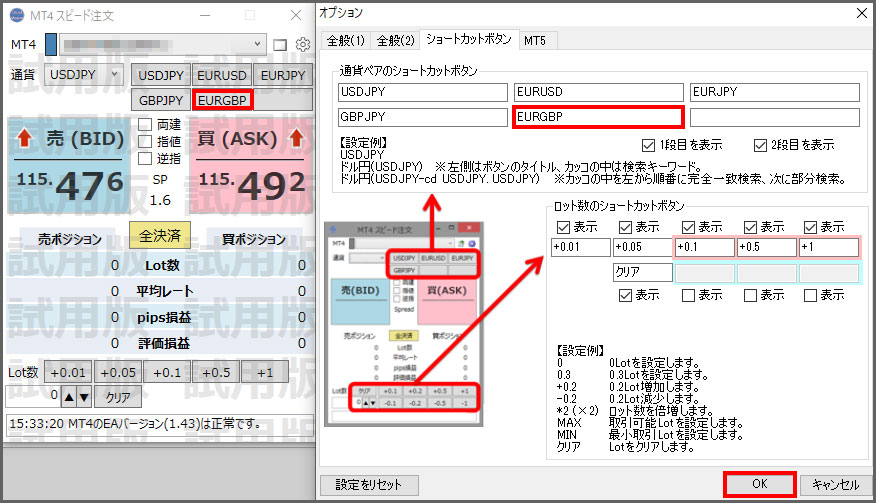Select EURJPY shortcut button in speed order window
This screenshot has width=876, height=503.
coord(283,75)
